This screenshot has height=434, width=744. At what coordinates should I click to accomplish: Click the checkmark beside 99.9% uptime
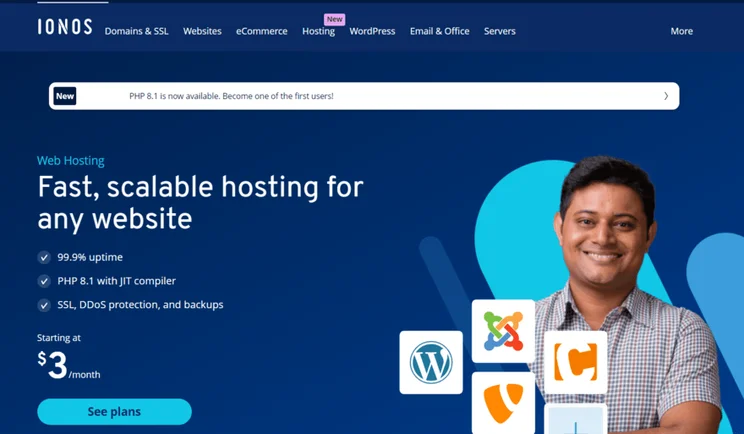click(44, 258)
